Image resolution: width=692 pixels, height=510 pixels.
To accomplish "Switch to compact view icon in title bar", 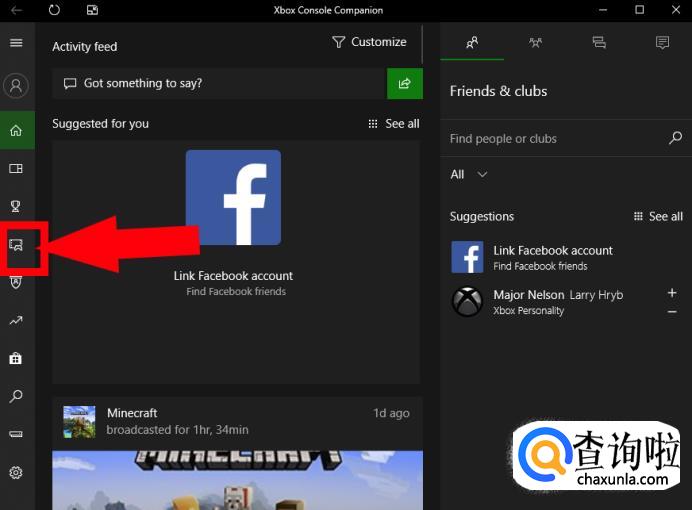I will point(92,10).
